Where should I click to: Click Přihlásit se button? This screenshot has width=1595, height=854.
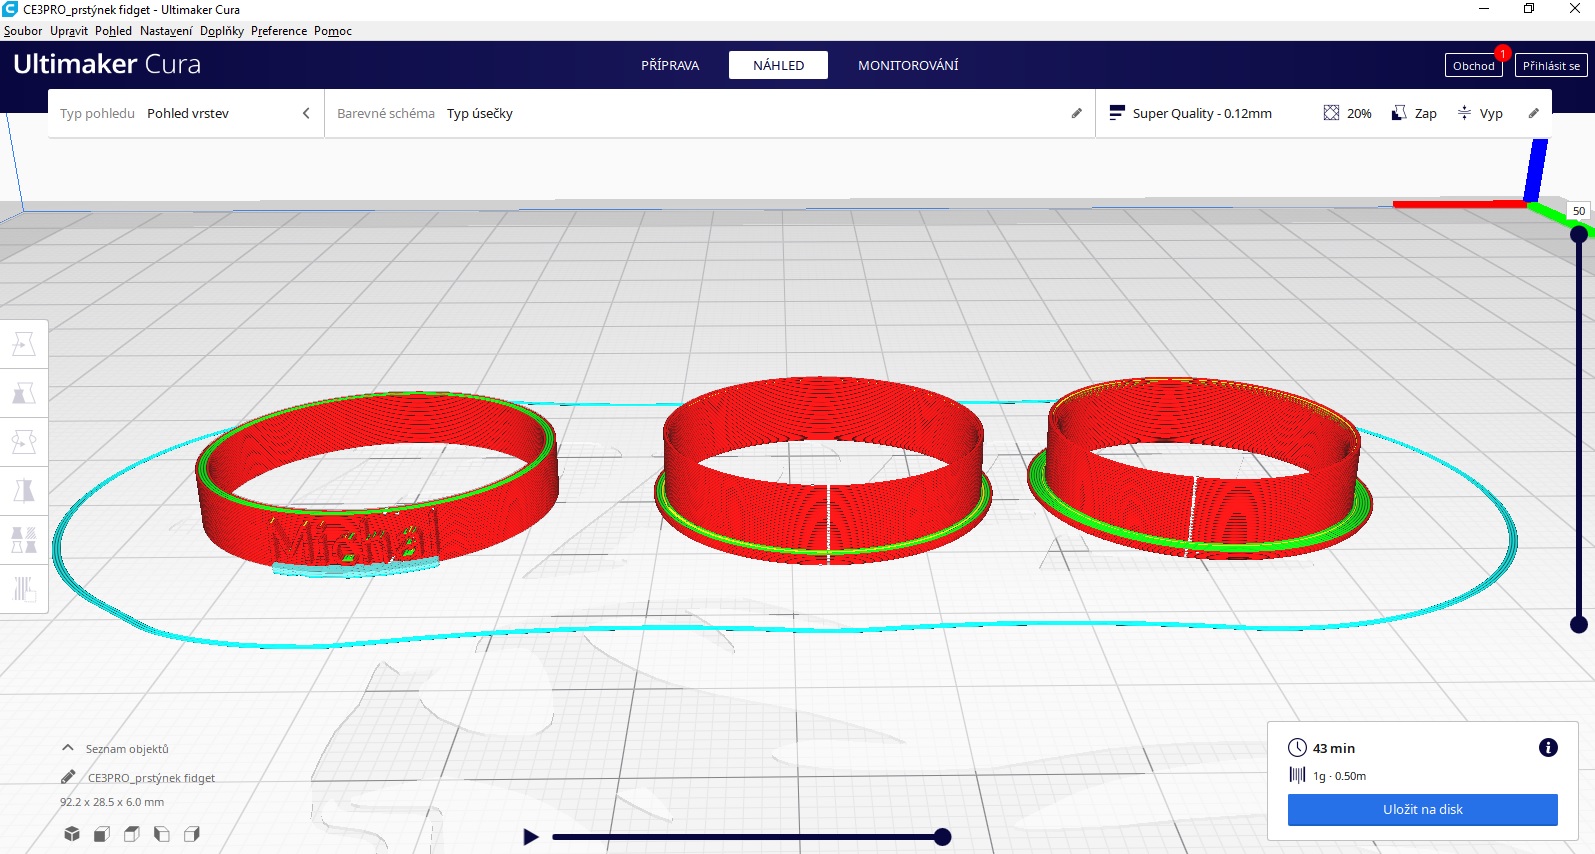[x=1551, y=65]
